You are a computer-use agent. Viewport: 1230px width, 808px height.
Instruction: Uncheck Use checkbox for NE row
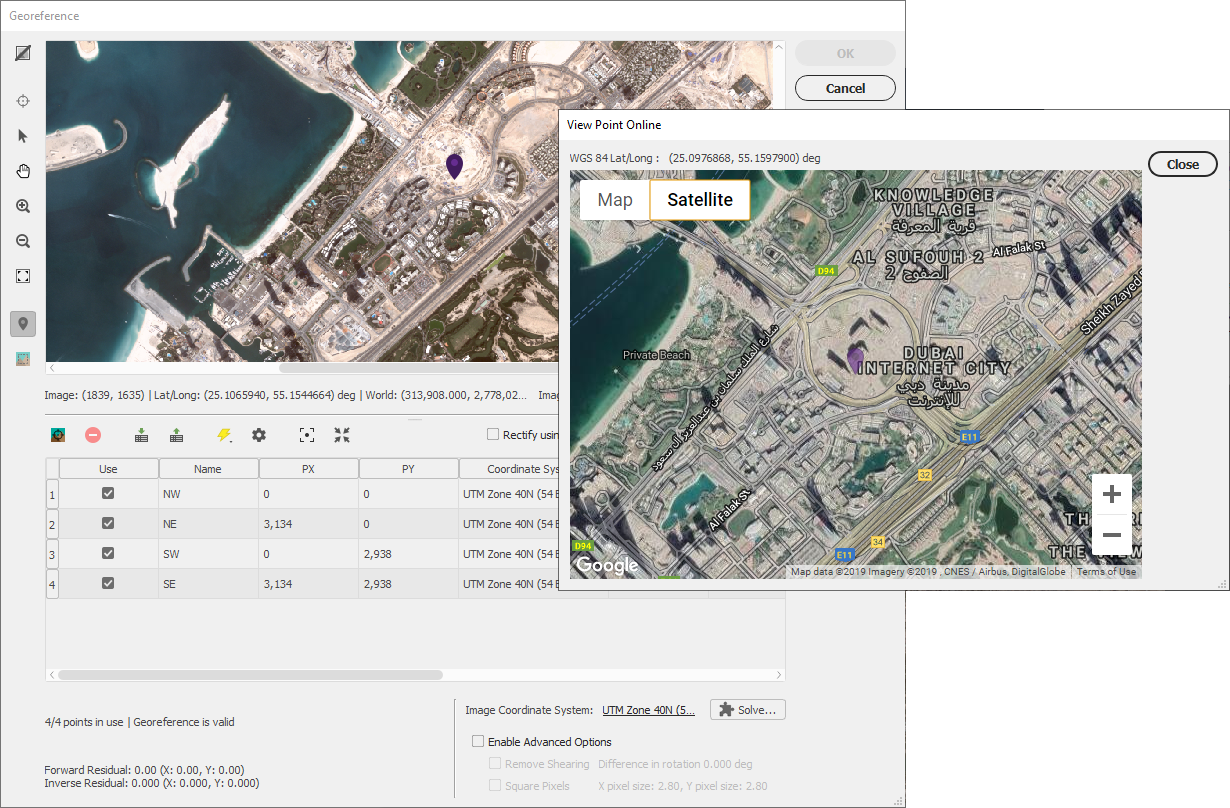[x=108, y=523]
